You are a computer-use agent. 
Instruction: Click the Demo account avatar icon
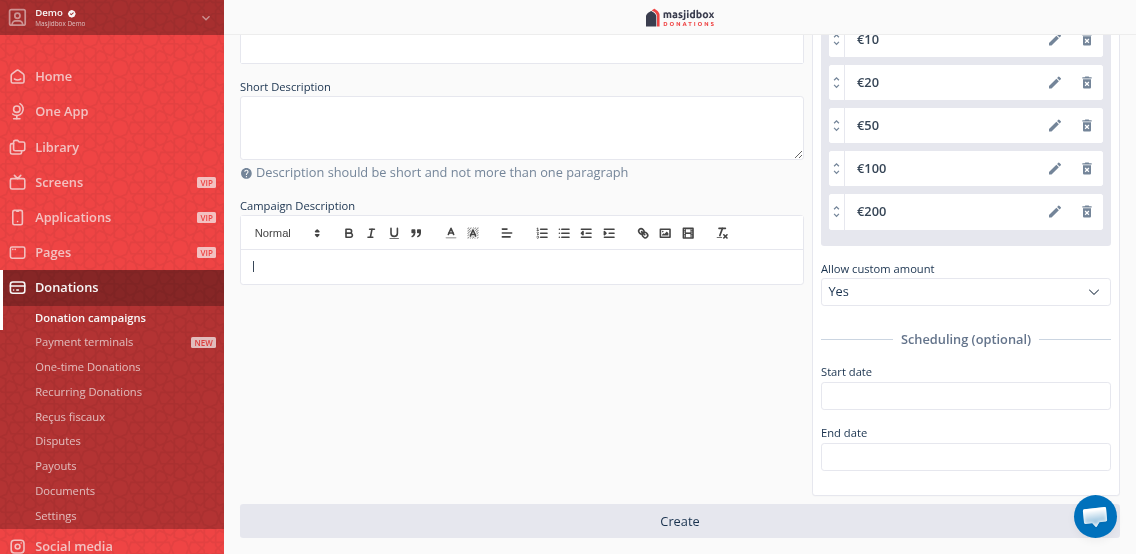[17, 17]
